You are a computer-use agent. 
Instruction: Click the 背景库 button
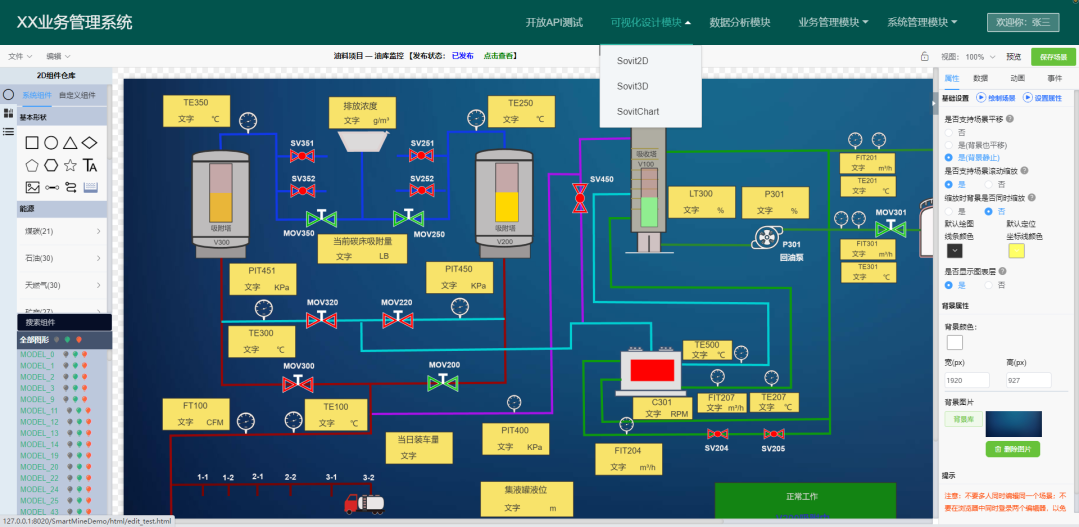[x=963, y=418]
